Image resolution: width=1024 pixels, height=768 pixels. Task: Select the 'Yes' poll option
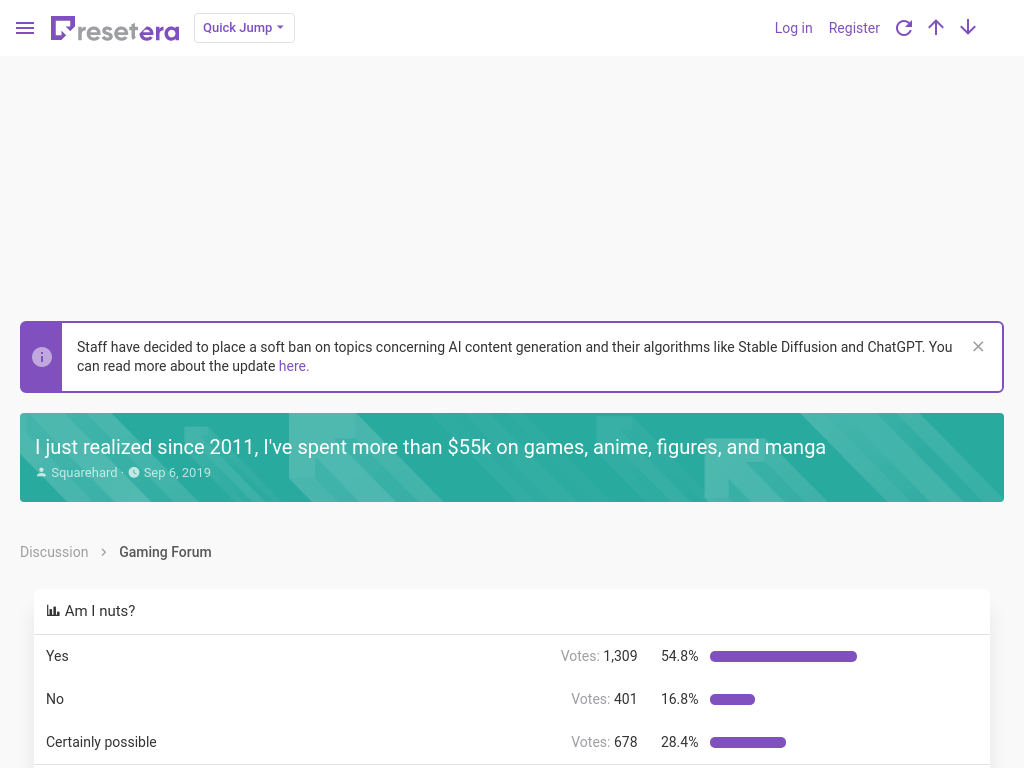(x=57, y=656)
